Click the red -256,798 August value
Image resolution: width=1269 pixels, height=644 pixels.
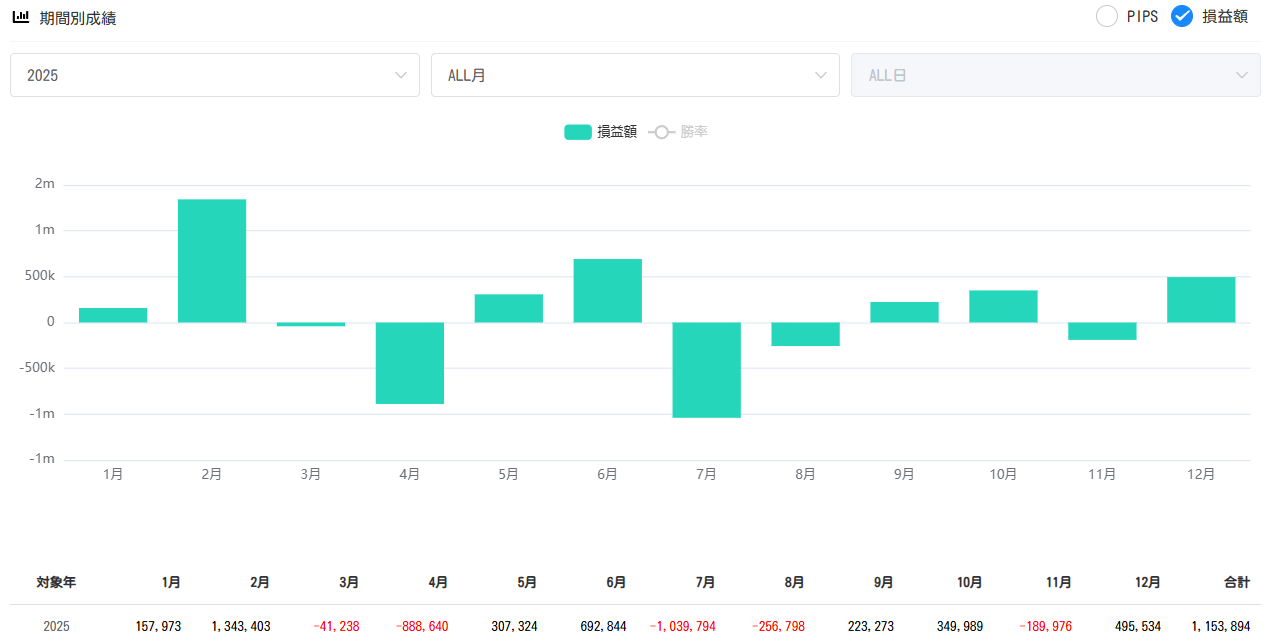point(778,627)
